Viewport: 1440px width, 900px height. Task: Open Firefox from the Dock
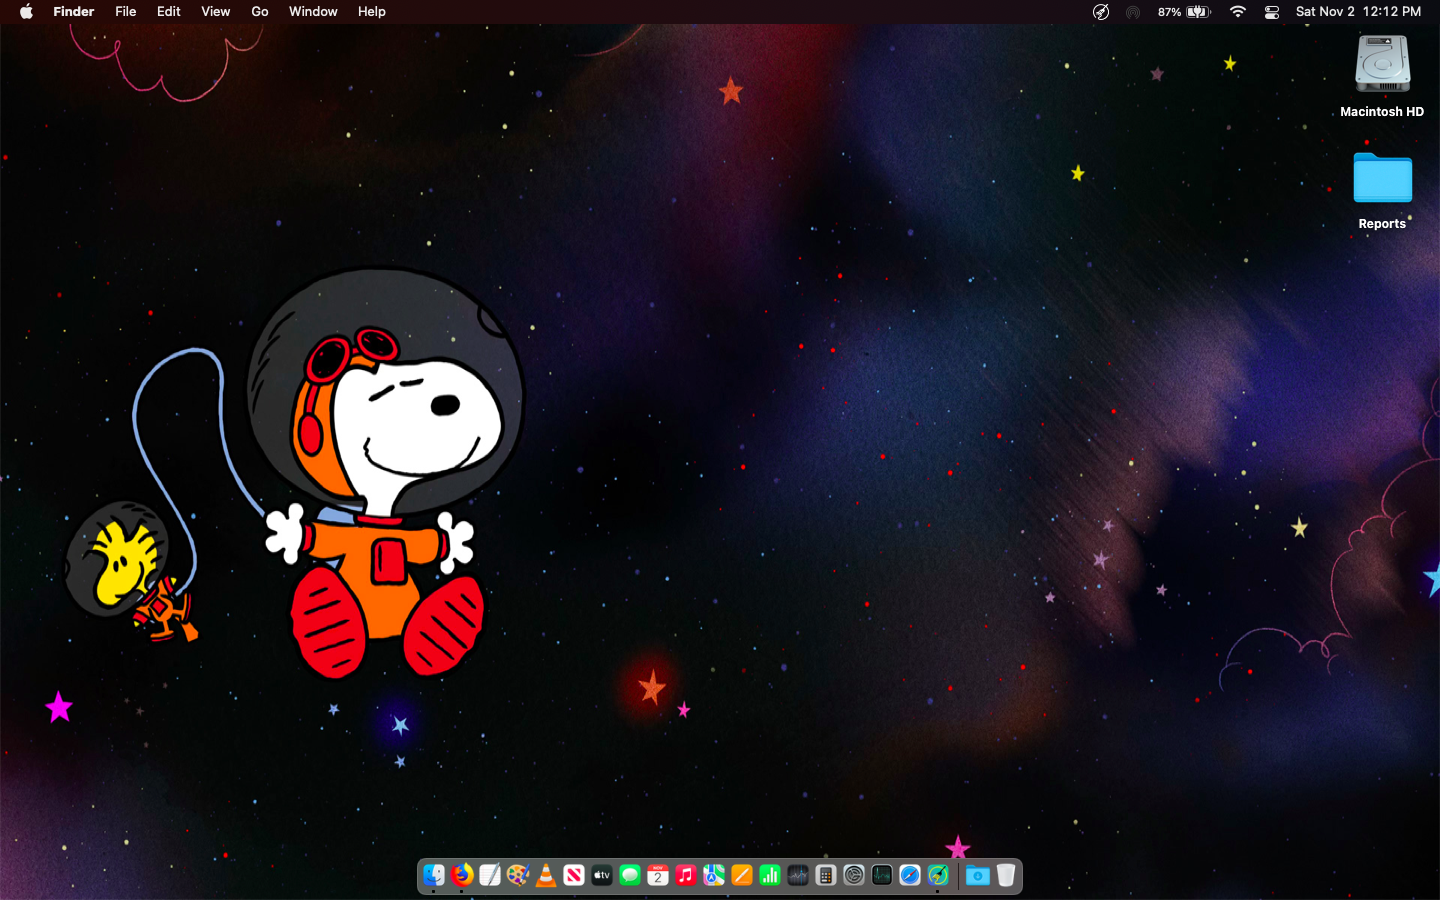tap(461, 875)
